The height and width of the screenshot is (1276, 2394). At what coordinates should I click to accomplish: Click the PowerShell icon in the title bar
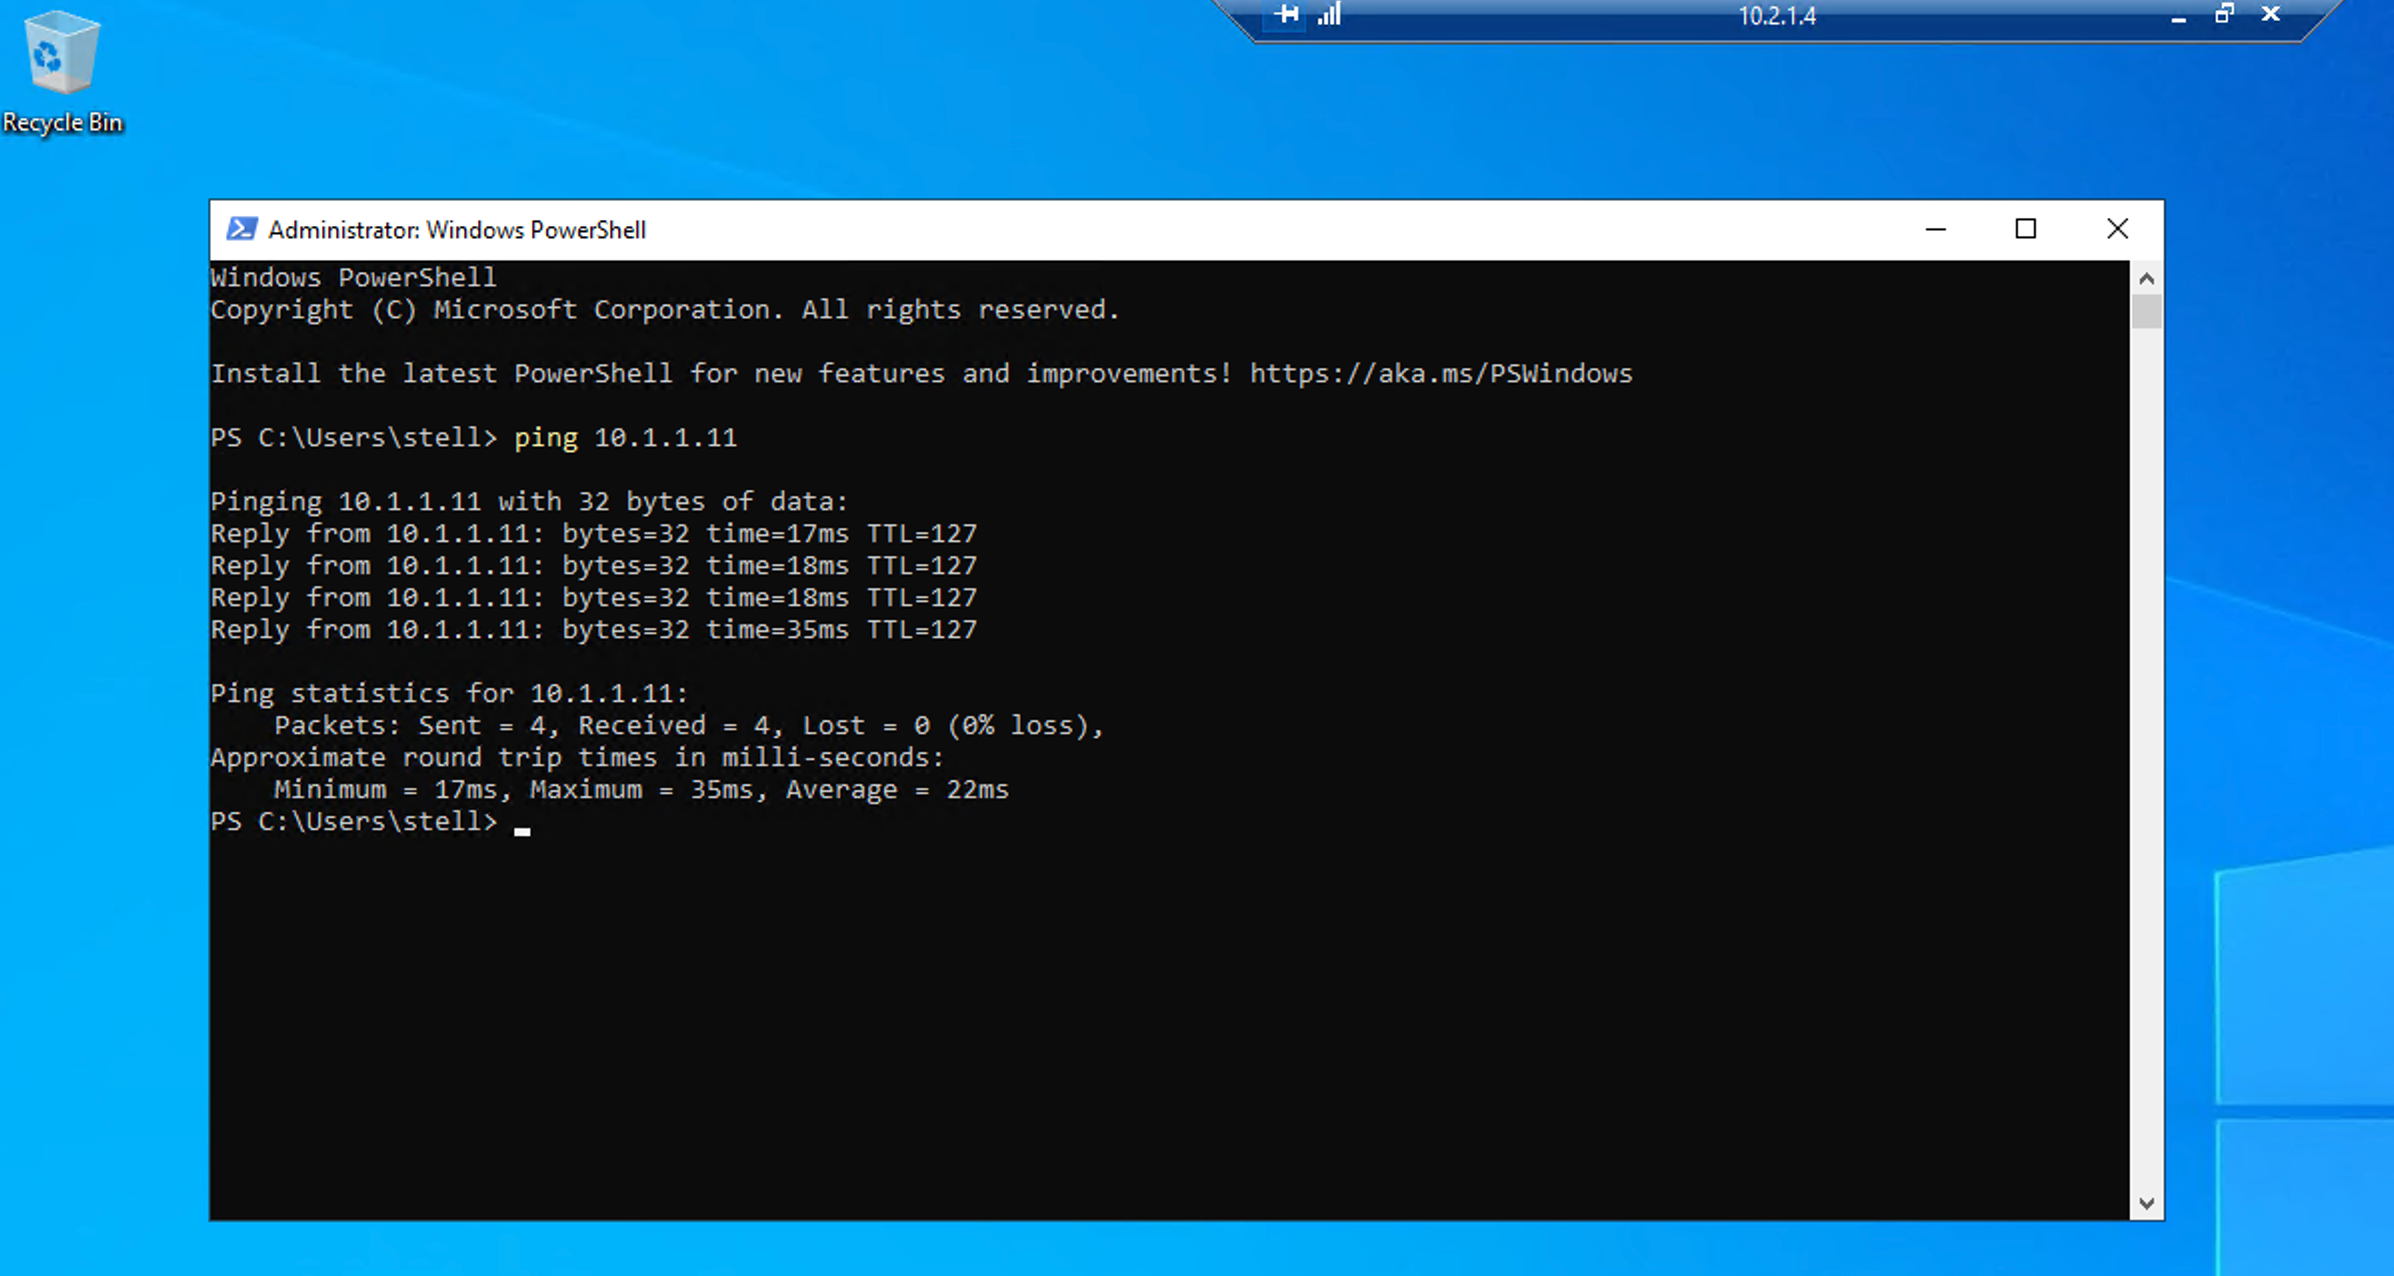pos(241,229)
